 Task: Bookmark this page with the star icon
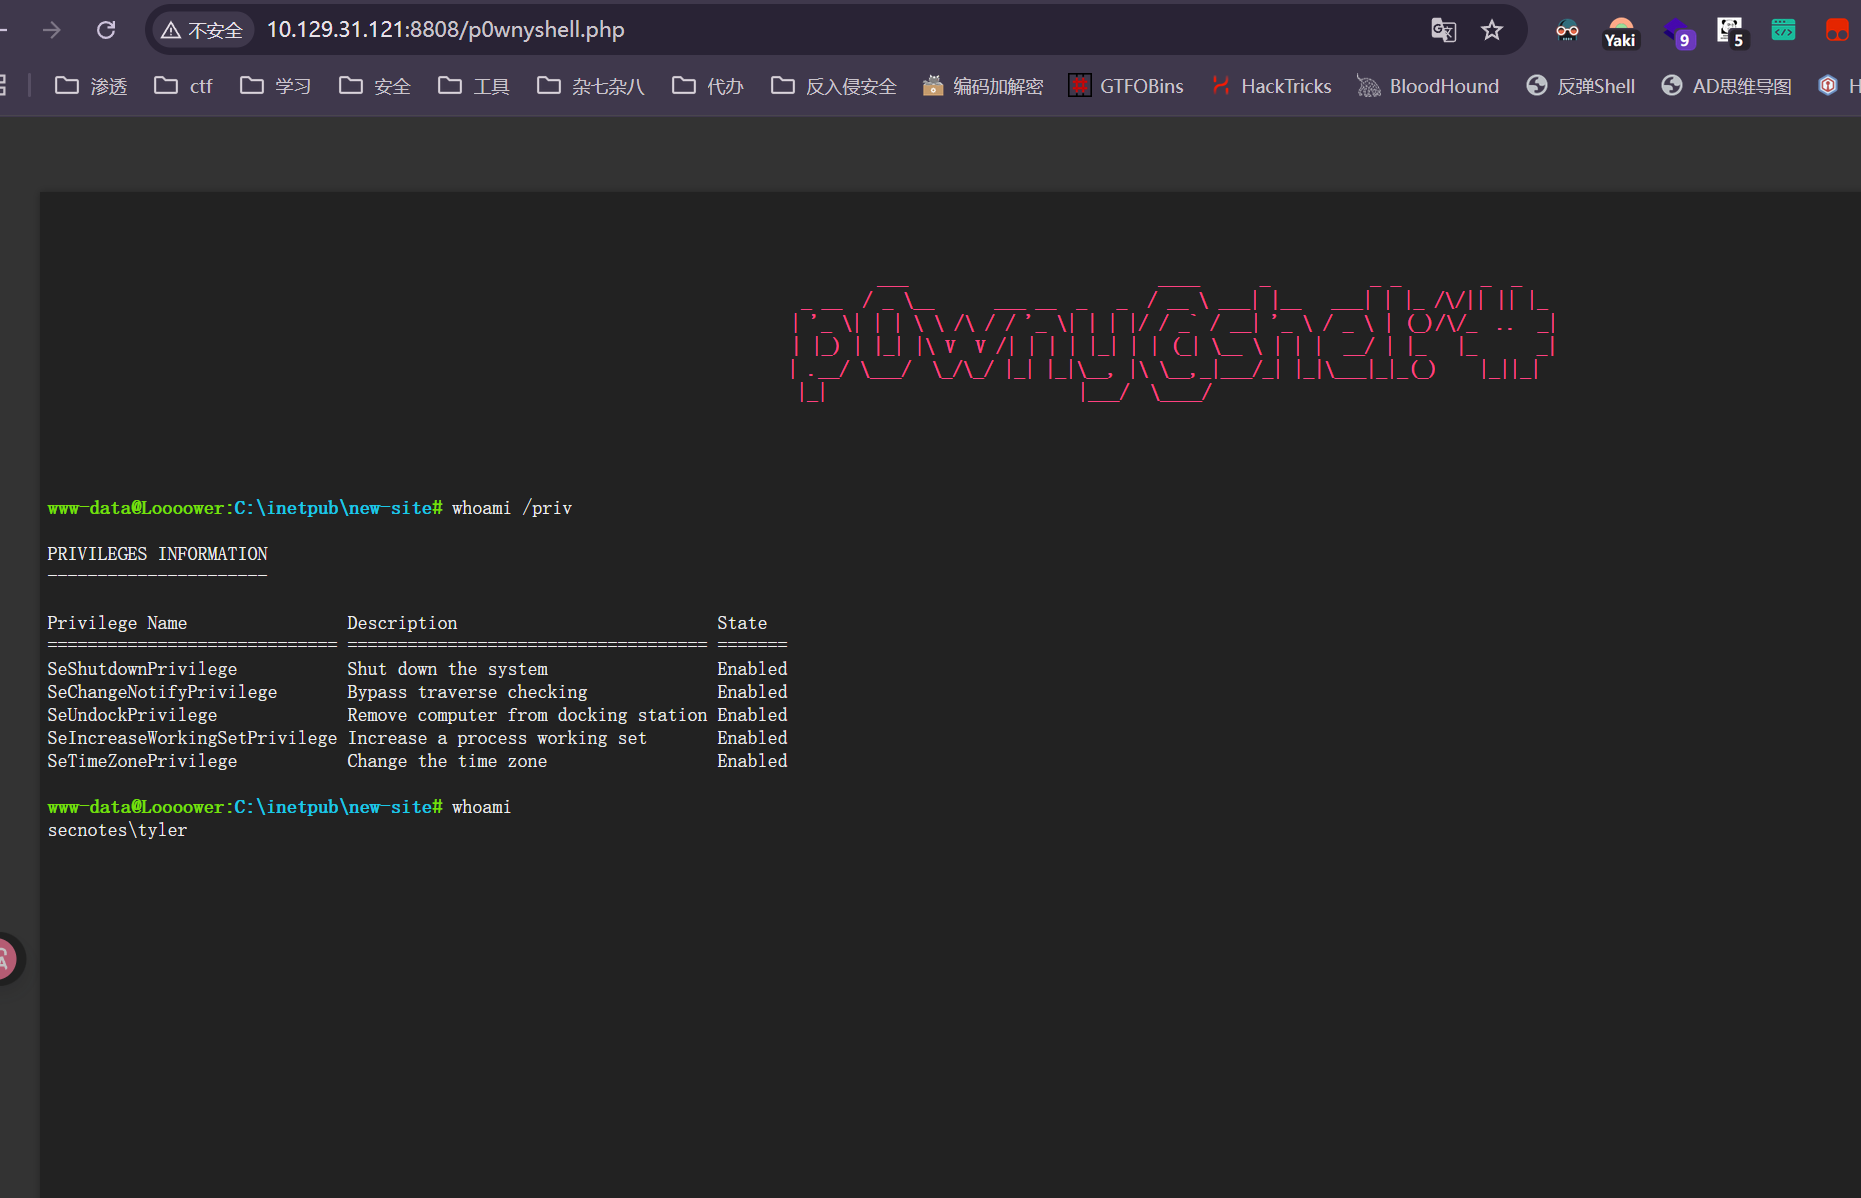tap(1492, 30)
